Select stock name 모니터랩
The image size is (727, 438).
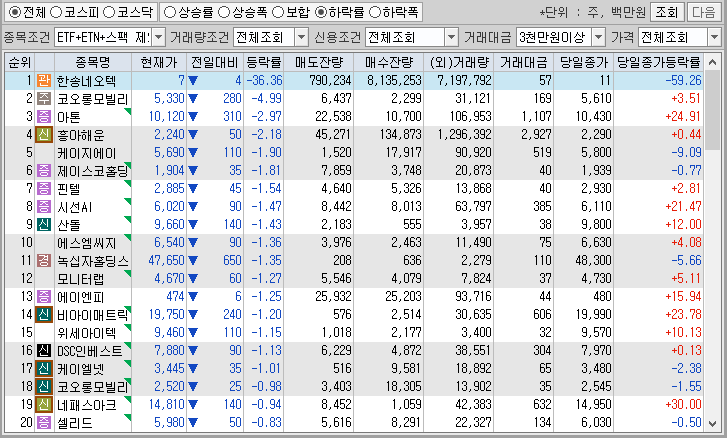pyautogui.click(x=80, y=279)
